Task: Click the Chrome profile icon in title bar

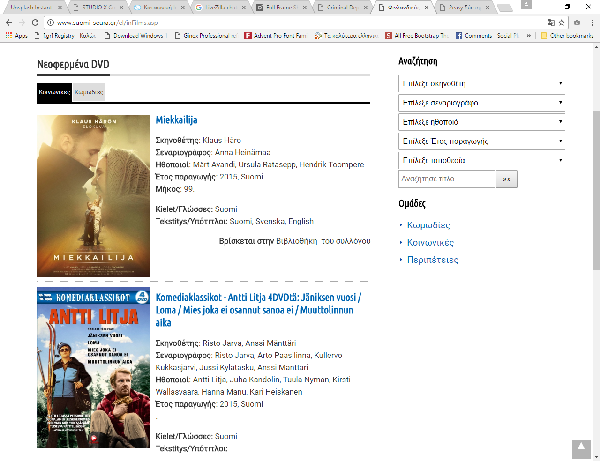Action: tap(527, 5)
